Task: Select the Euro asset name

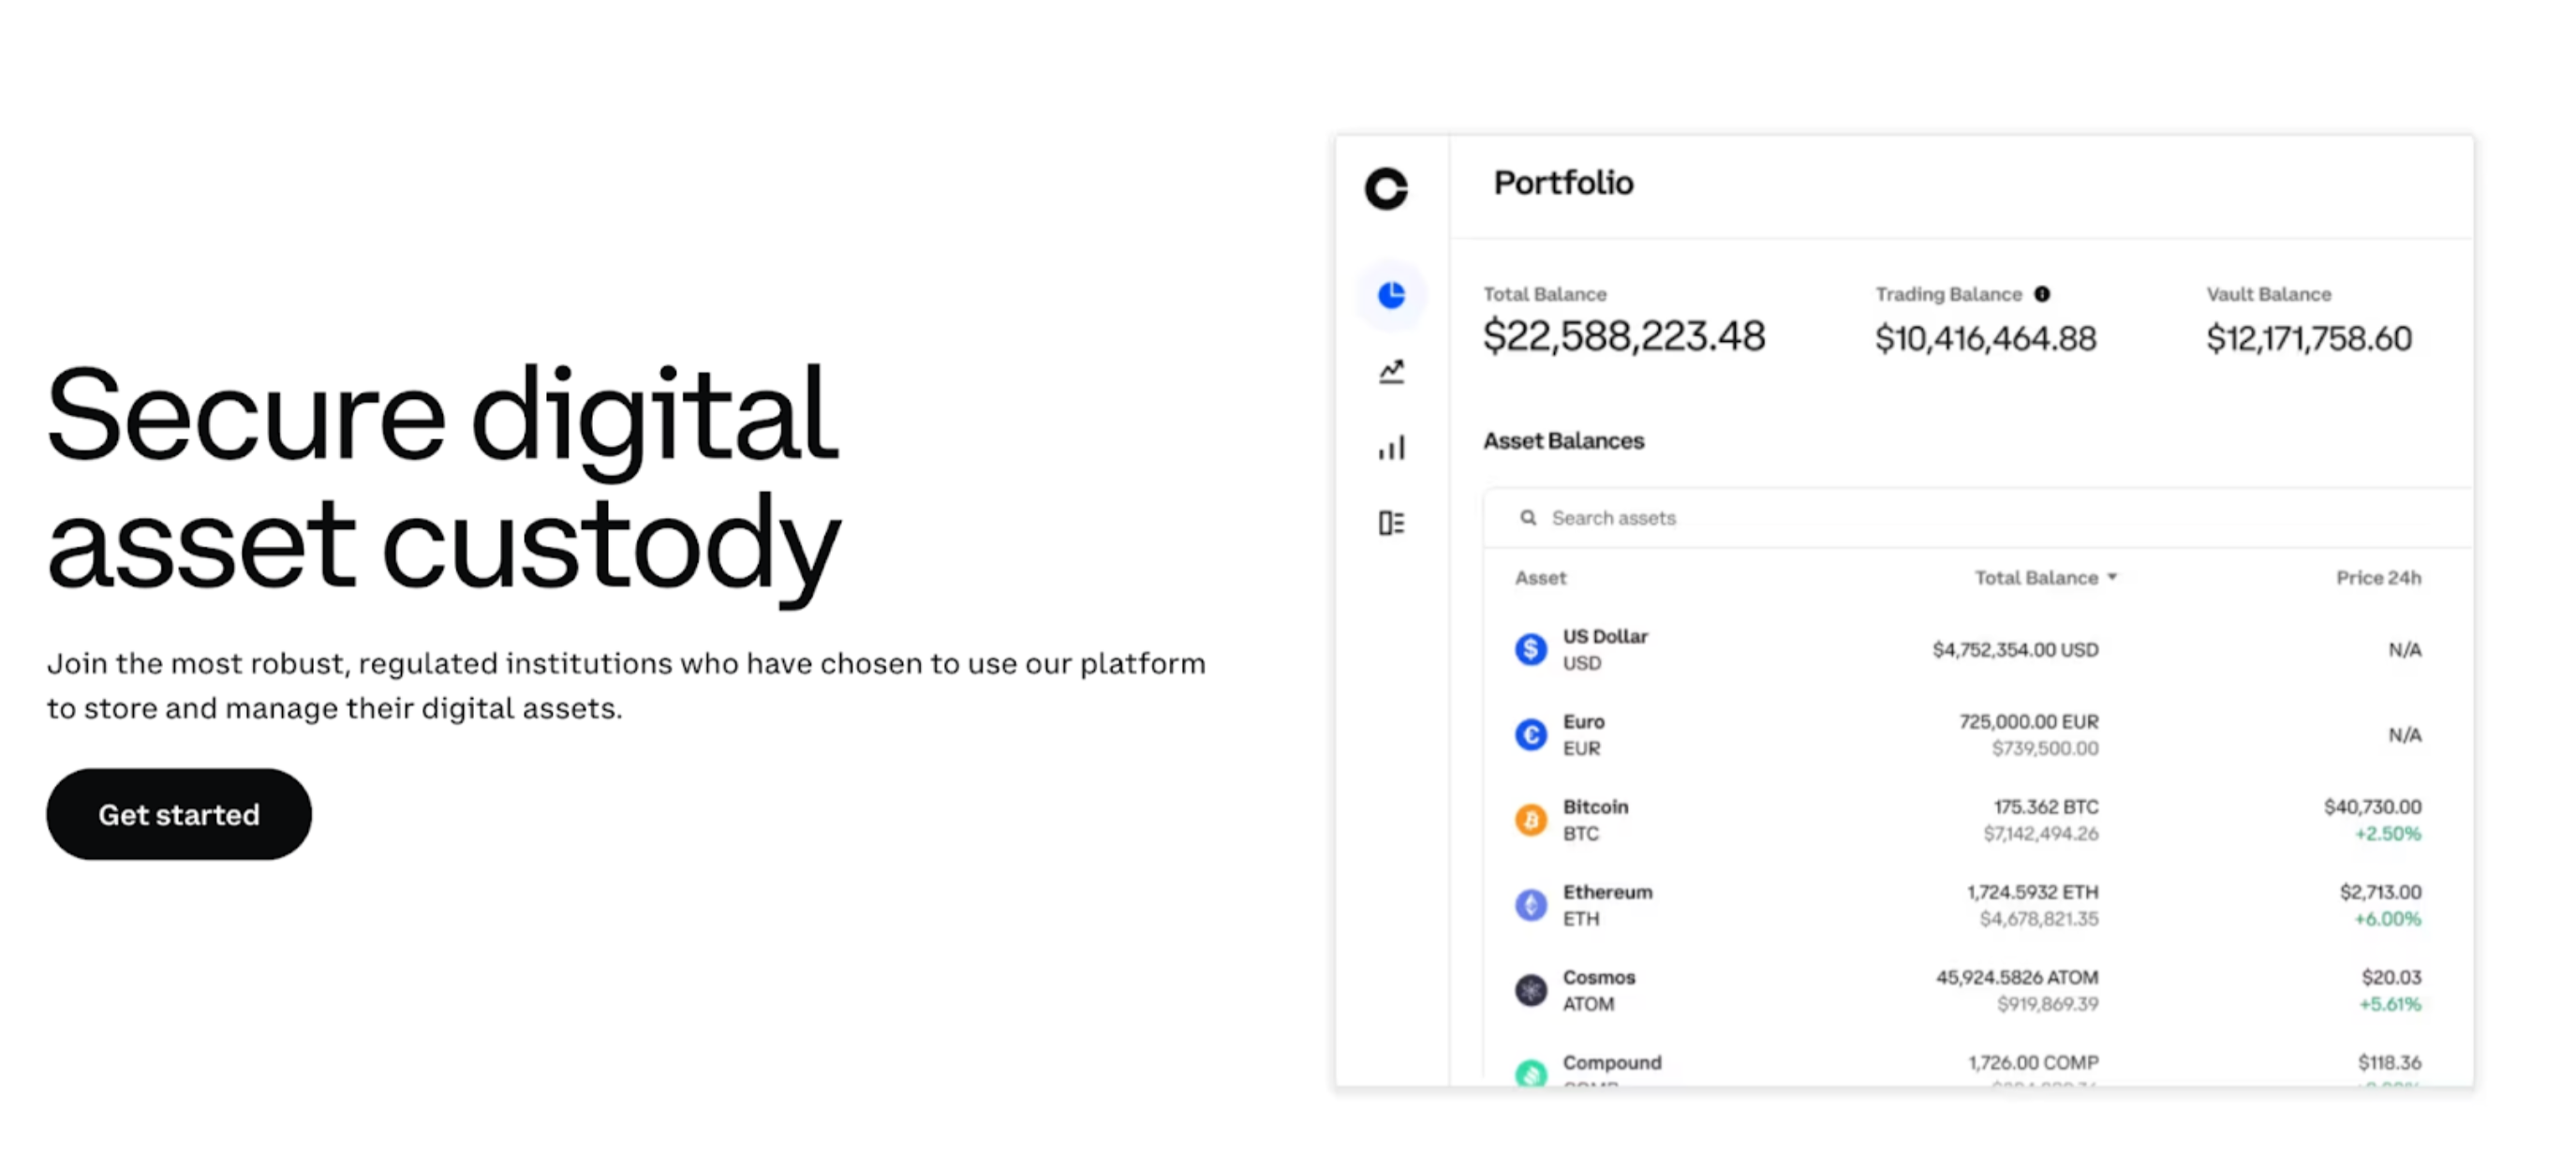Action: pyautogui.click(x=1583, y=721)
